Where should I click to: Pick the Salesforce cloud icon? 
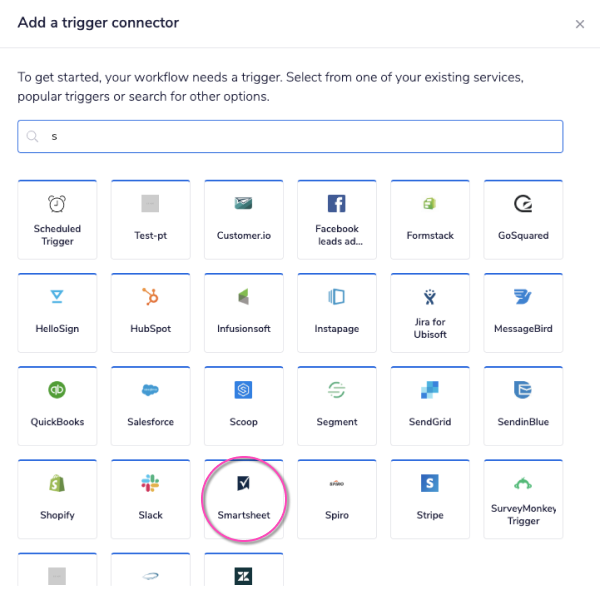point(150,390)
